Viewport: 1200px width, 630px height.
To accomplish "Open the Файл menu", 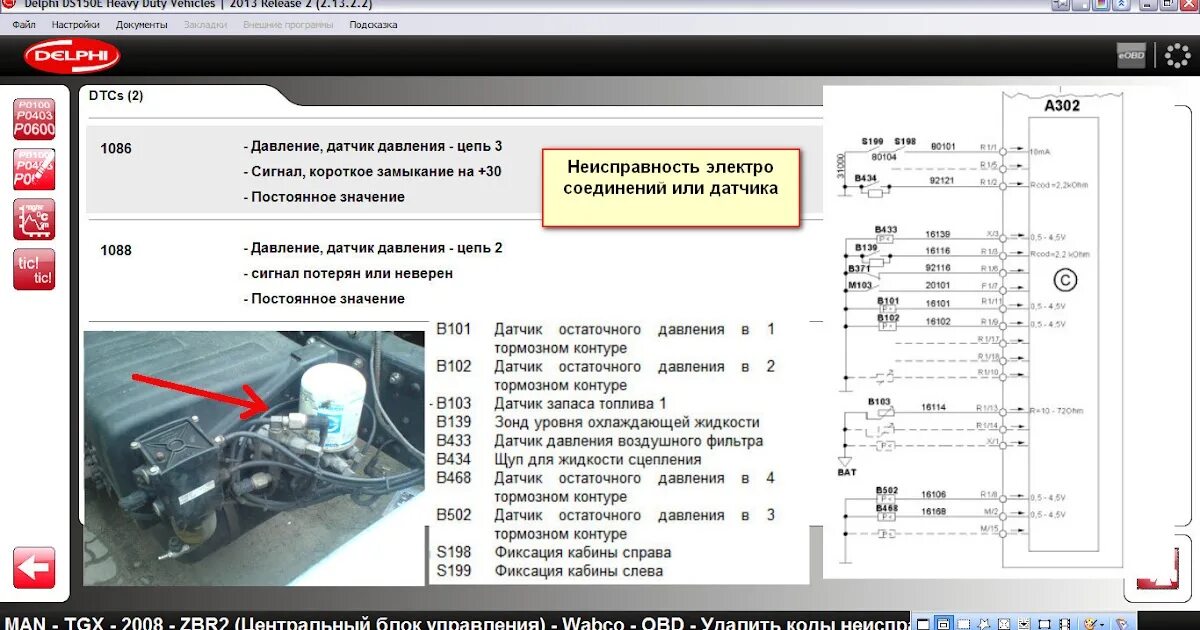I will click(24, 24).
